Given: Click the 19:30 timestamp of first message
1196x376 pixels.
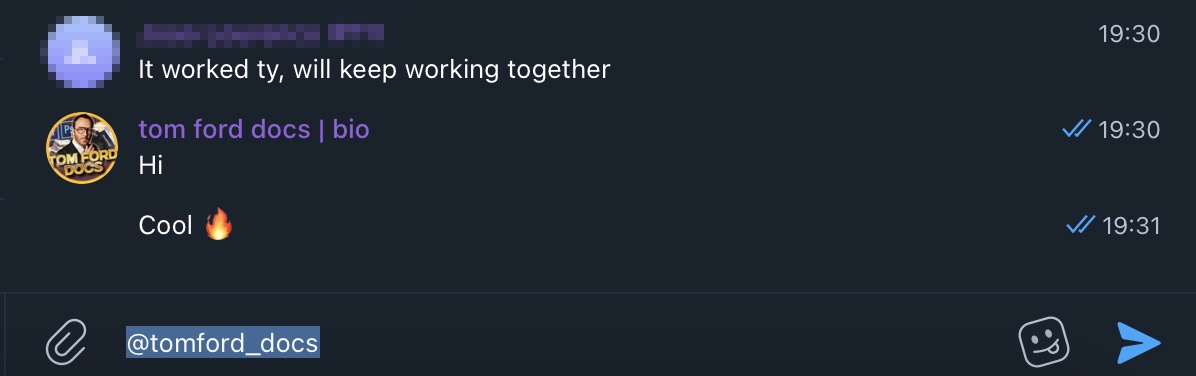Looking at the screenshot, I should 1129,34.
